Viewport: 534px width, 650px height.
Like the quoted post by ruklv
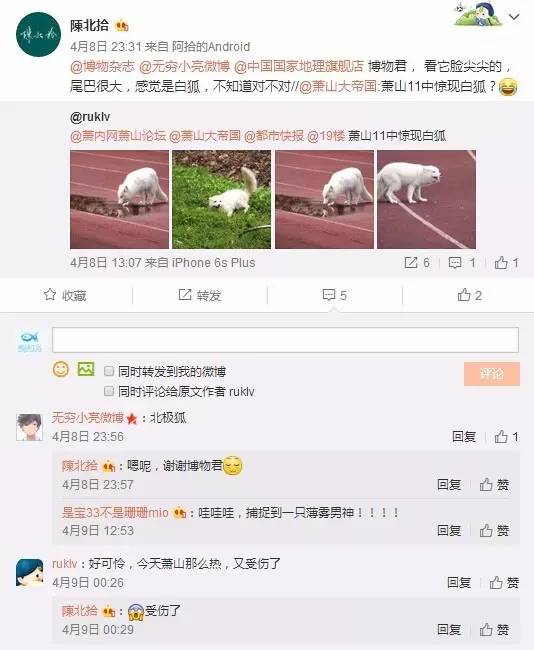[x=506, y=262]
